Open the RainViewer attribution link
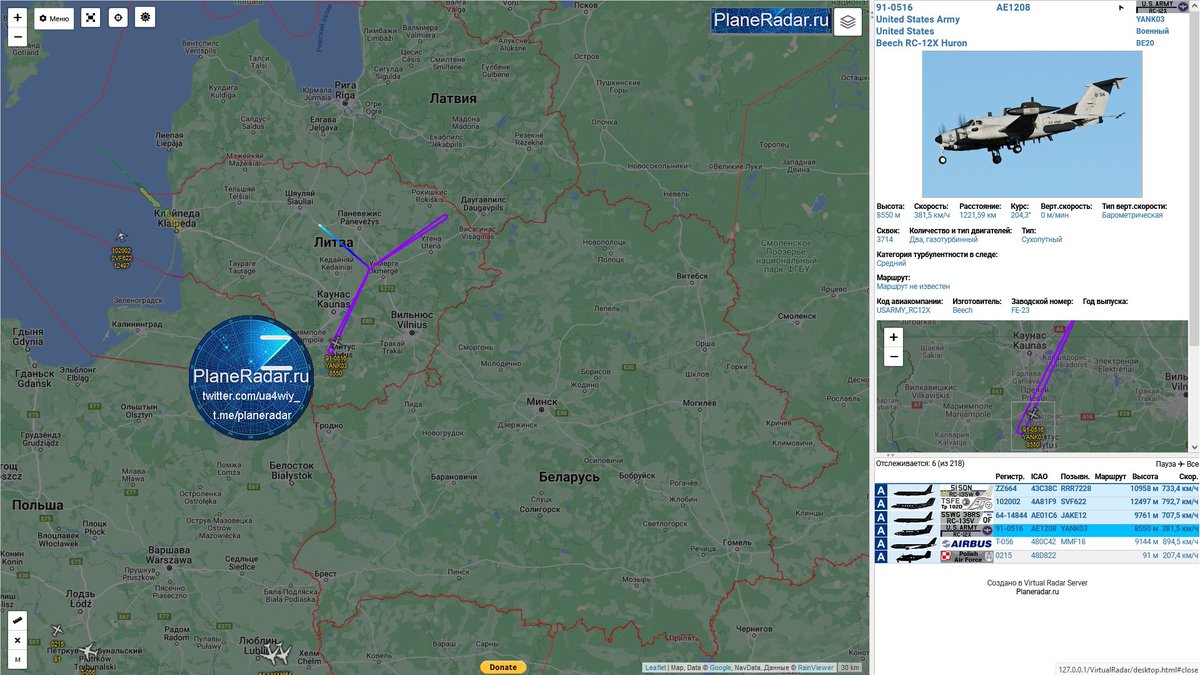The image size is (1200, 675). pyautogui.click(x=815, y=668)
